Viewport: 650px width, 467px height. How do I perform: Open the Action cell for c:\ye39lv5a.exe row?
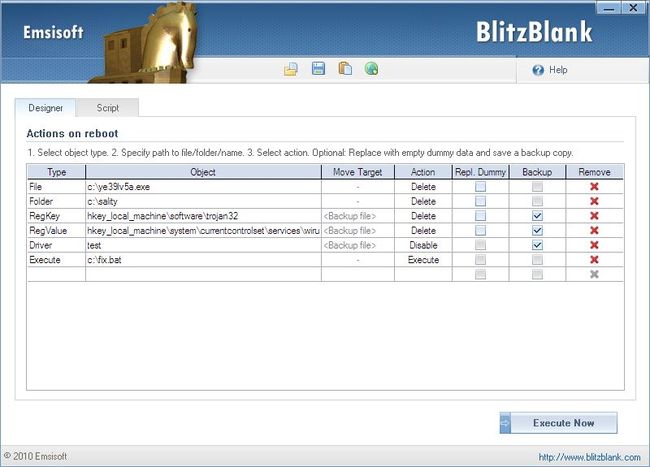423,186
